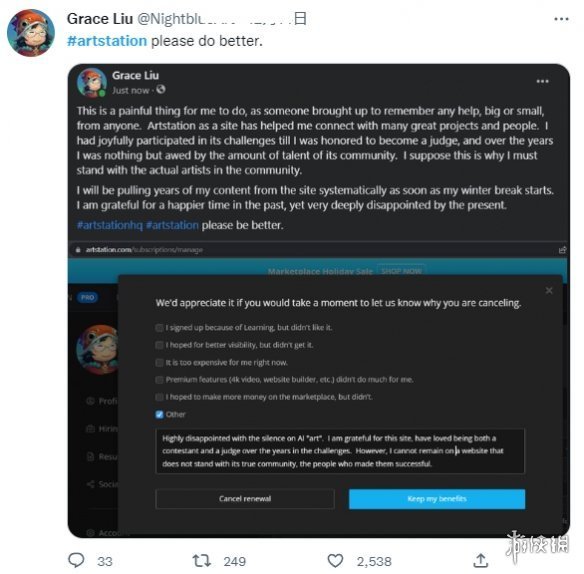Tick 'It is too expensive for me' box
Screen dimensions: 584x574
[x=159, y=362]
